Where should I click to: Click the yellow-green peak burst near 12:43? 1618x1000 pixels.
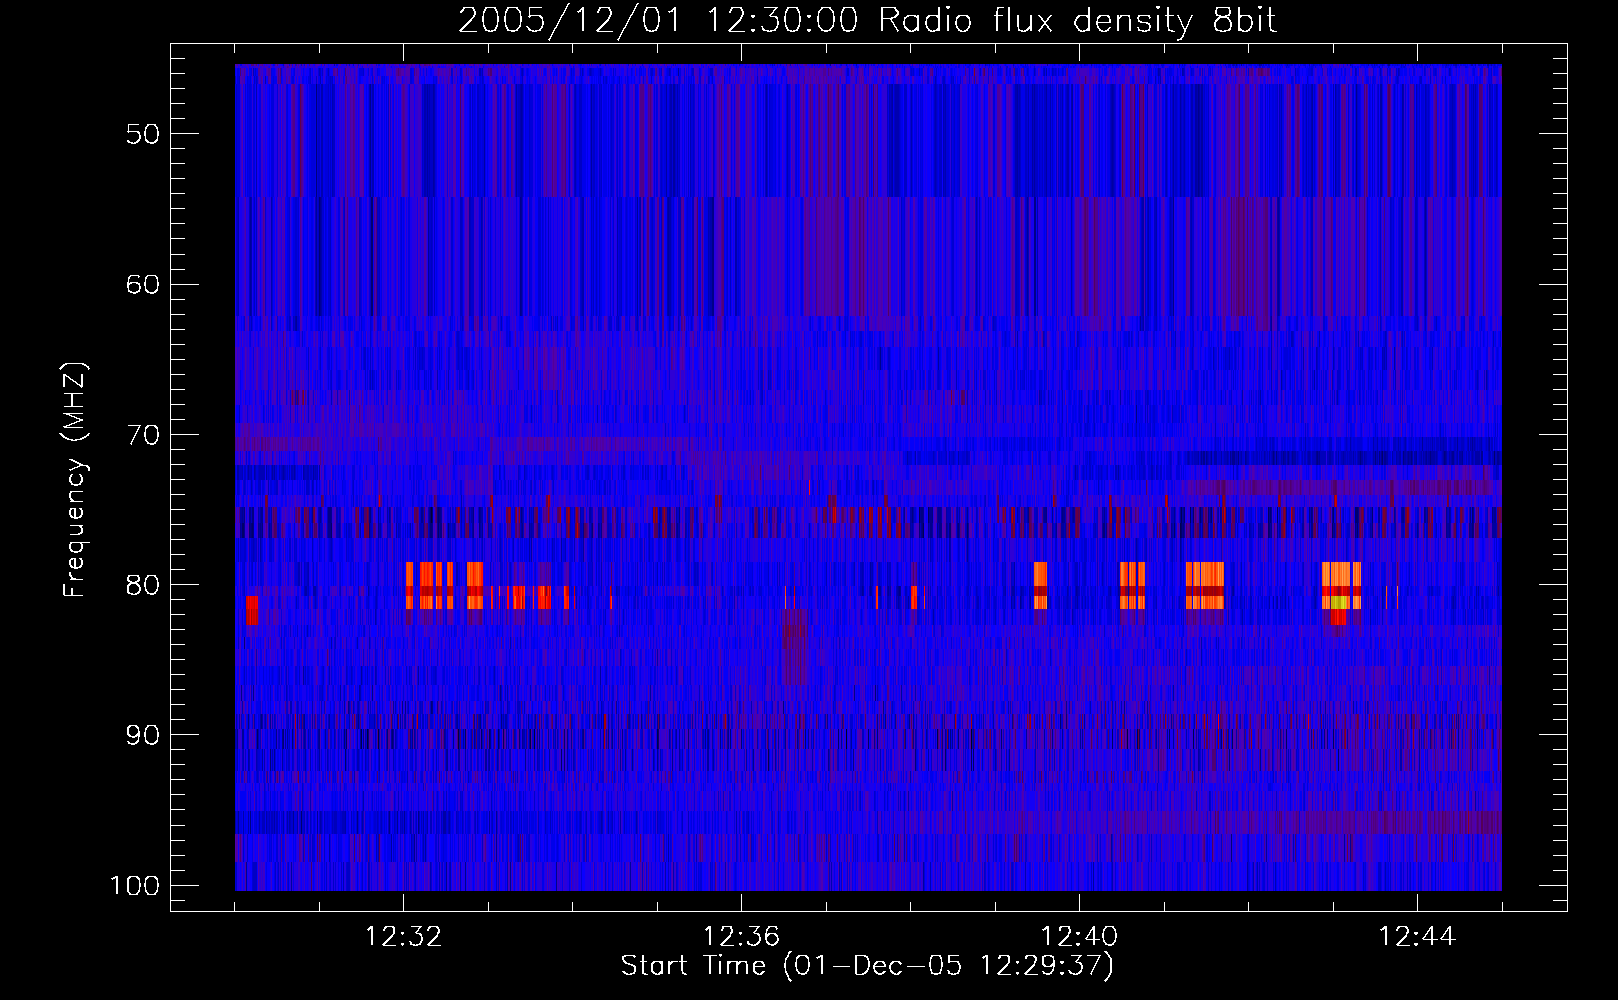pyautogui.click(x=1339, y=602)
